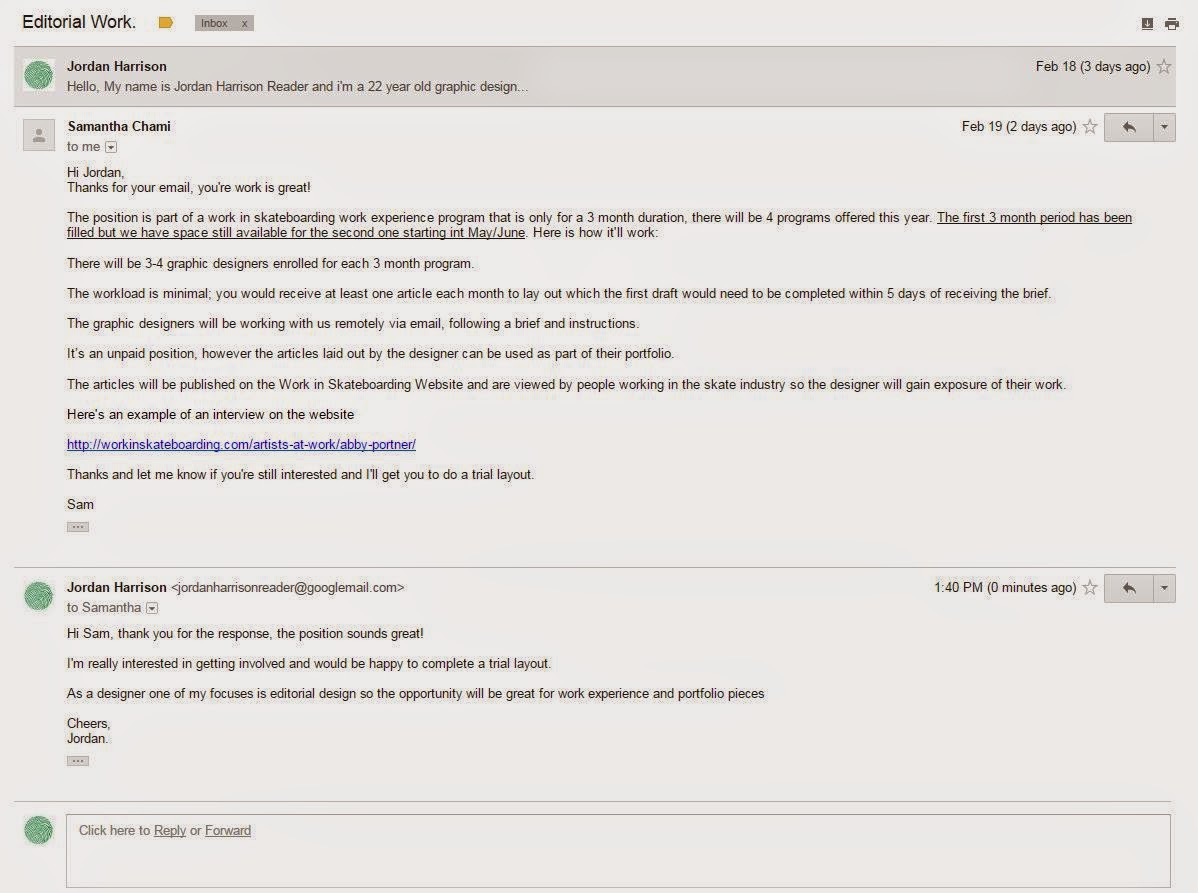Click the Forward link in reply box
Viewport: 1198px width, 893px height.
228,830
